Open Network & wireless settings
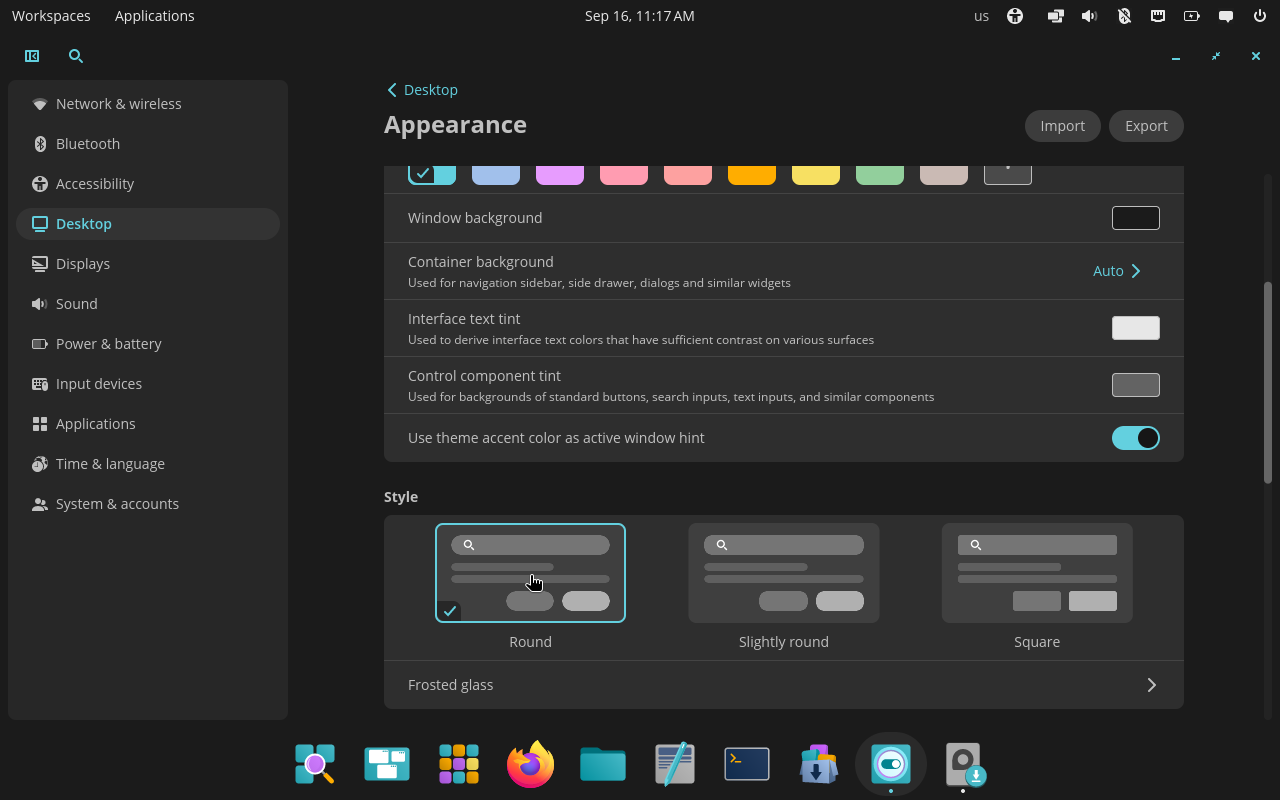The image size is (1280, 800). [x=148, y=104]
